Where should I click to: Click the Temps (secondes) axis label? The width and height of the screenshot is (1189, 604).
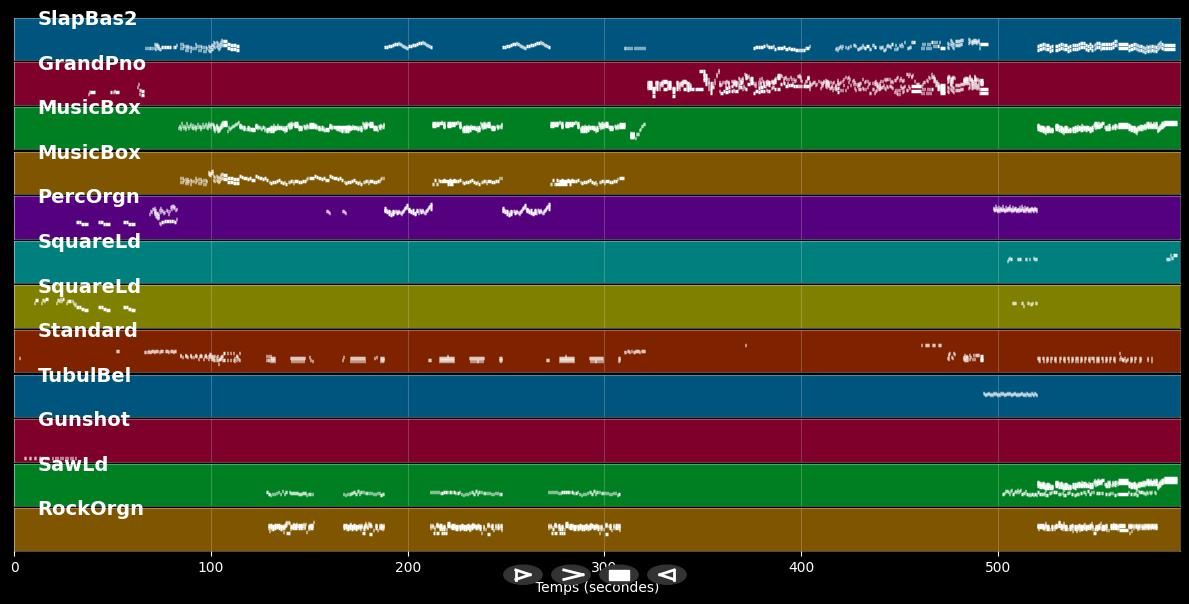597,588
